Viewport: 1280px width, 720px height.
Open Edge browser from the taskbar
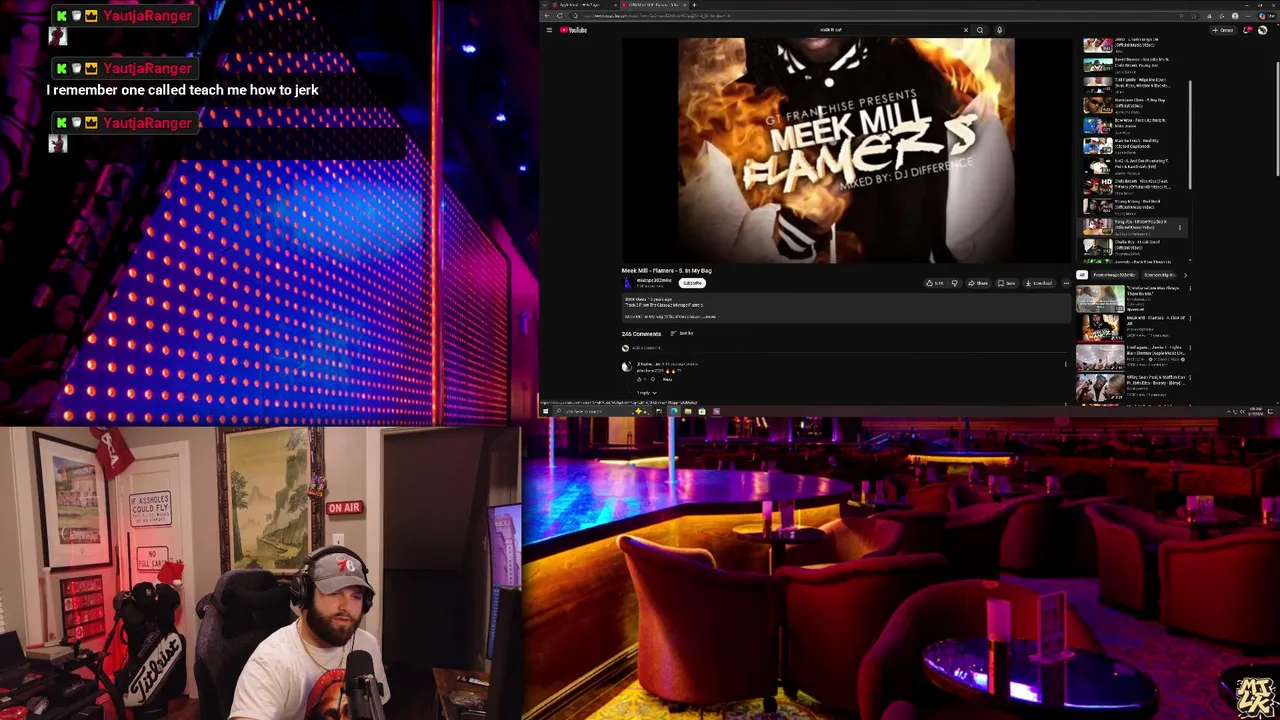(673, 411)
